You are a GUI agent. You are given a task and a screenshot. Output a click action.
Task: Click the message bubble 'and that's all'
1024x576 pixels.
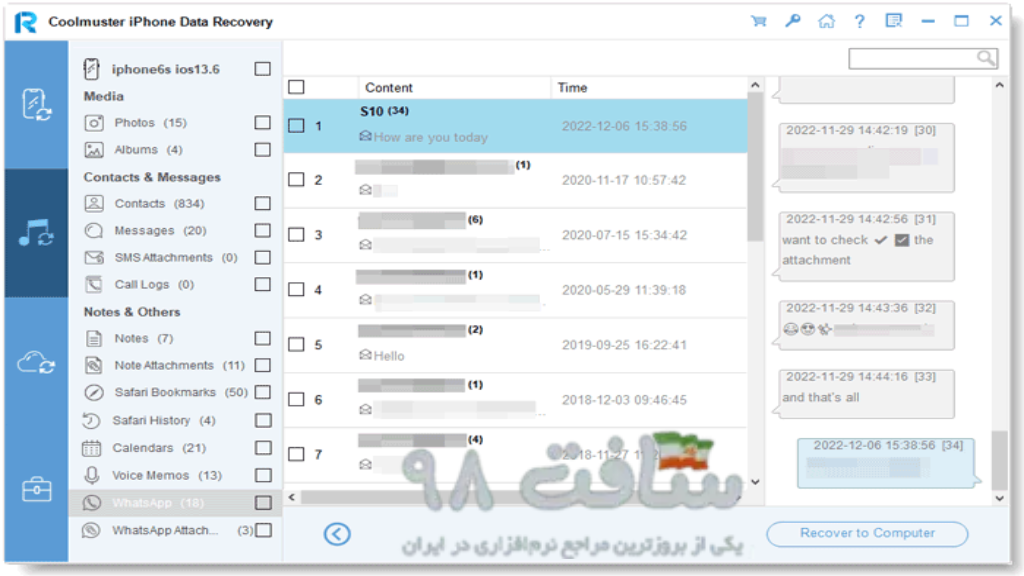pyautogui.click(x=866, y=394)
